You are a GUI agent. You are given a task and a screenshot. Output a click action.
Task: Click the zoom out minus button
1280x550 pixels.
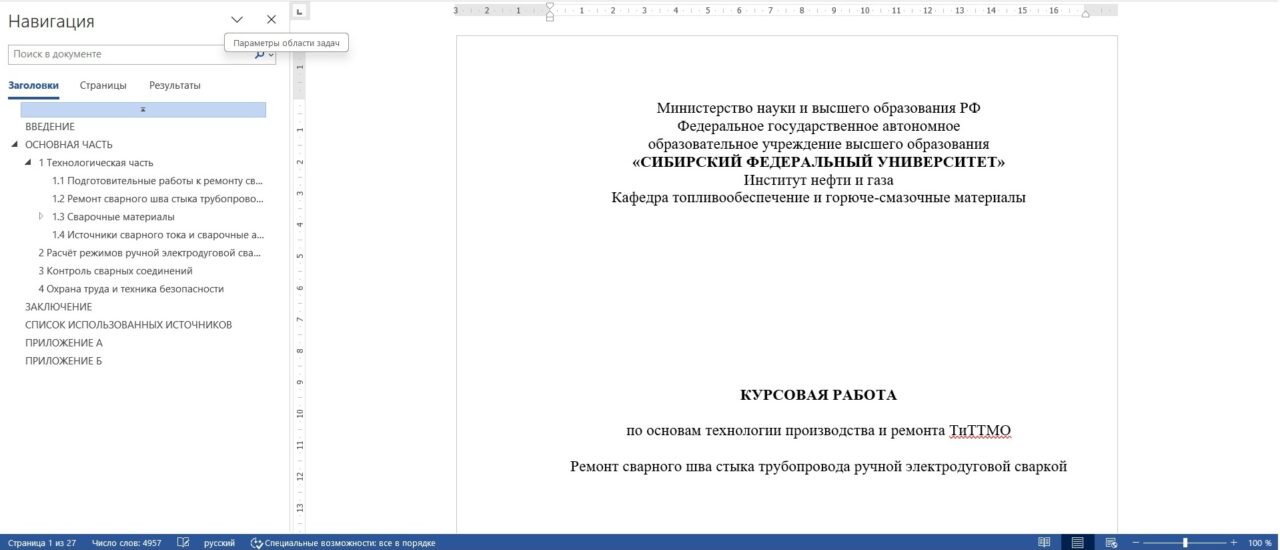pos(1137,543)
